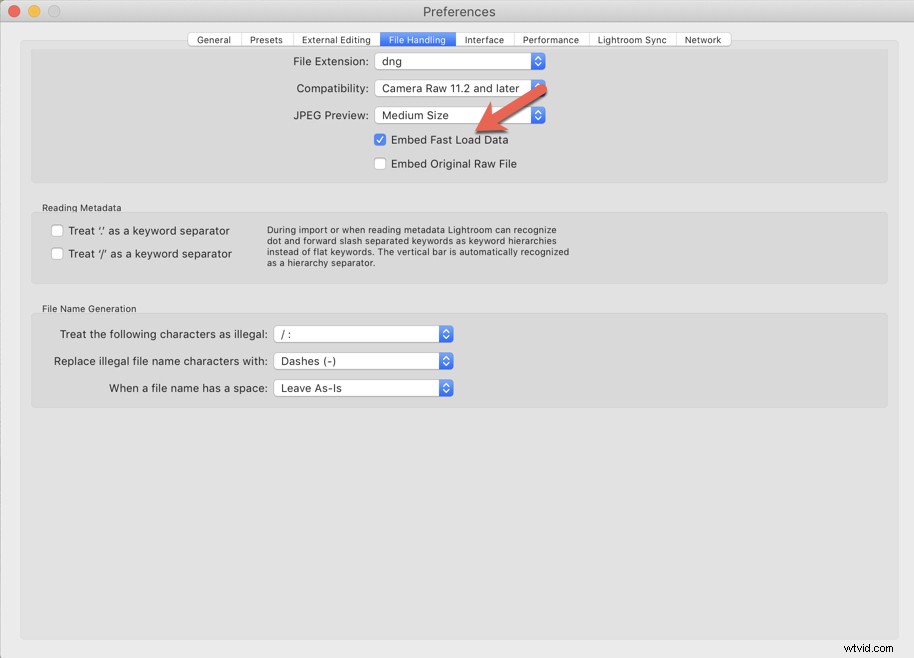Select the External Editing tab
The image size is (914, 658).
click(335, 39)
